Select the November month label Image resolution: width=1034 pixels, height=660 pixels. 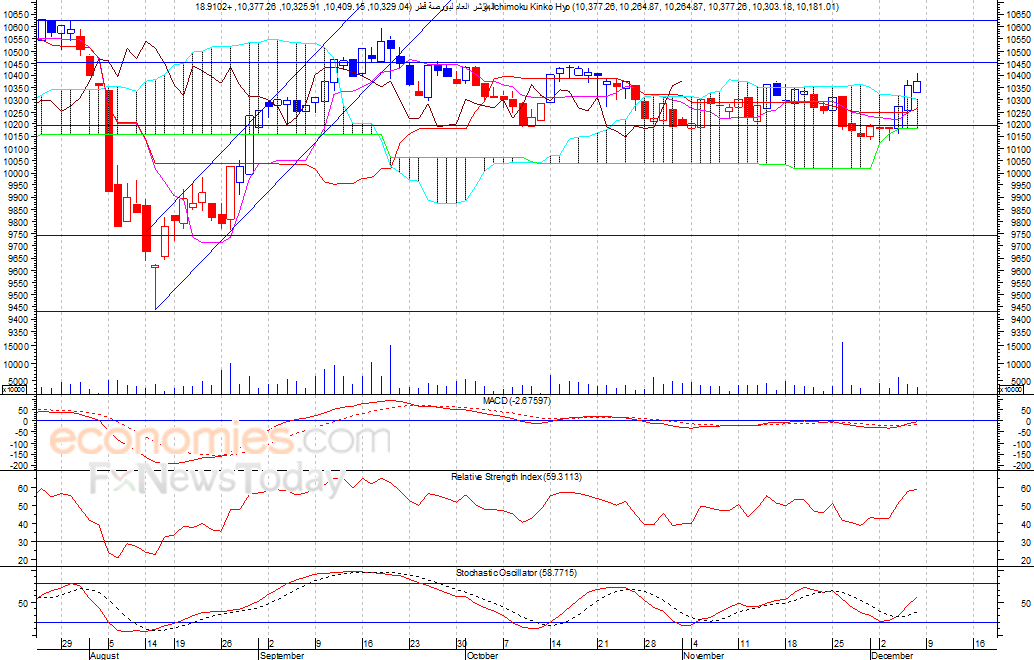(704, 655)
